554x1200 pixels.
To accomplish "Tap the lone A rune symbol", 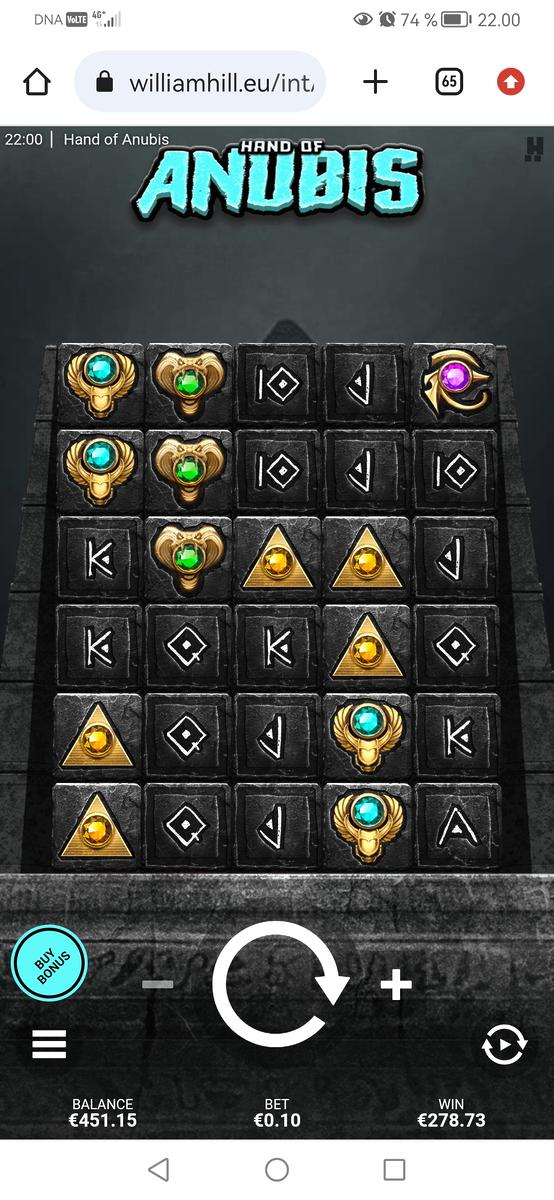I will point(457,826).
